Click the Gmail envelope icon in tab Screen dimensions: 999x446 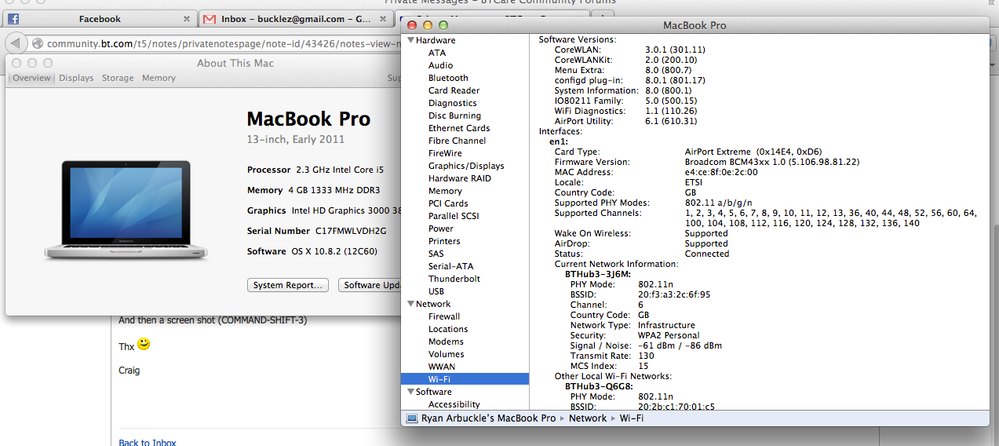[x=209, y=19]
